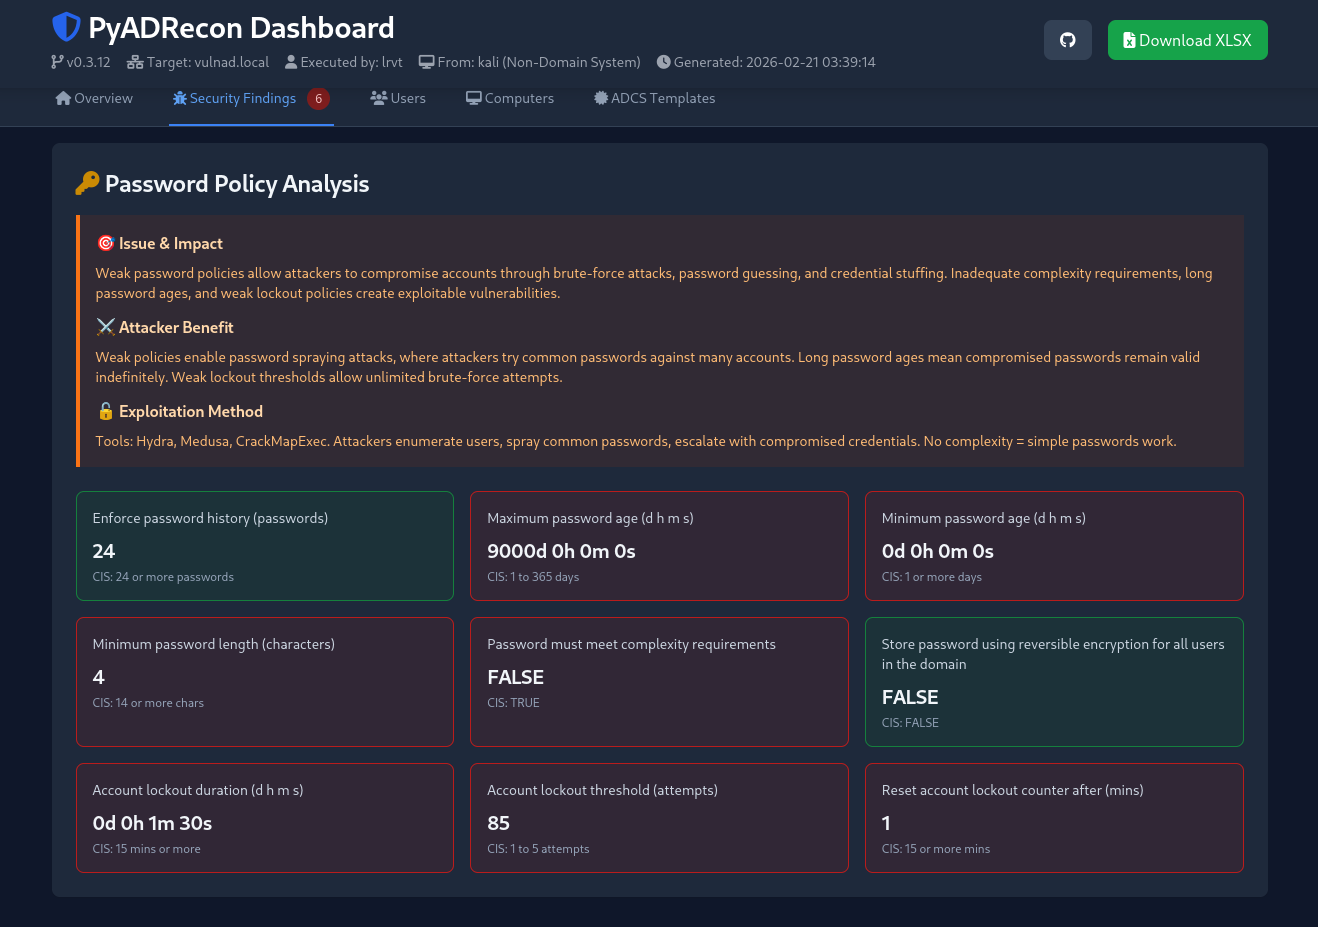Select the Maximum password age card
The image size is (1318, 927).
[659, 546]
